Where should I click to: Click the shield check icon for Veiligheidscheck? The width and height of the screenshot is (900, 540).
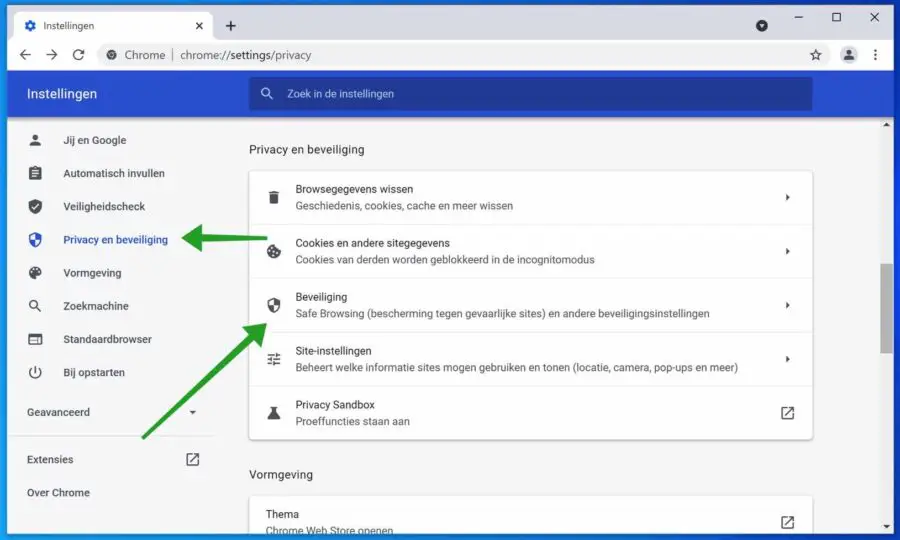pos(35,207)
